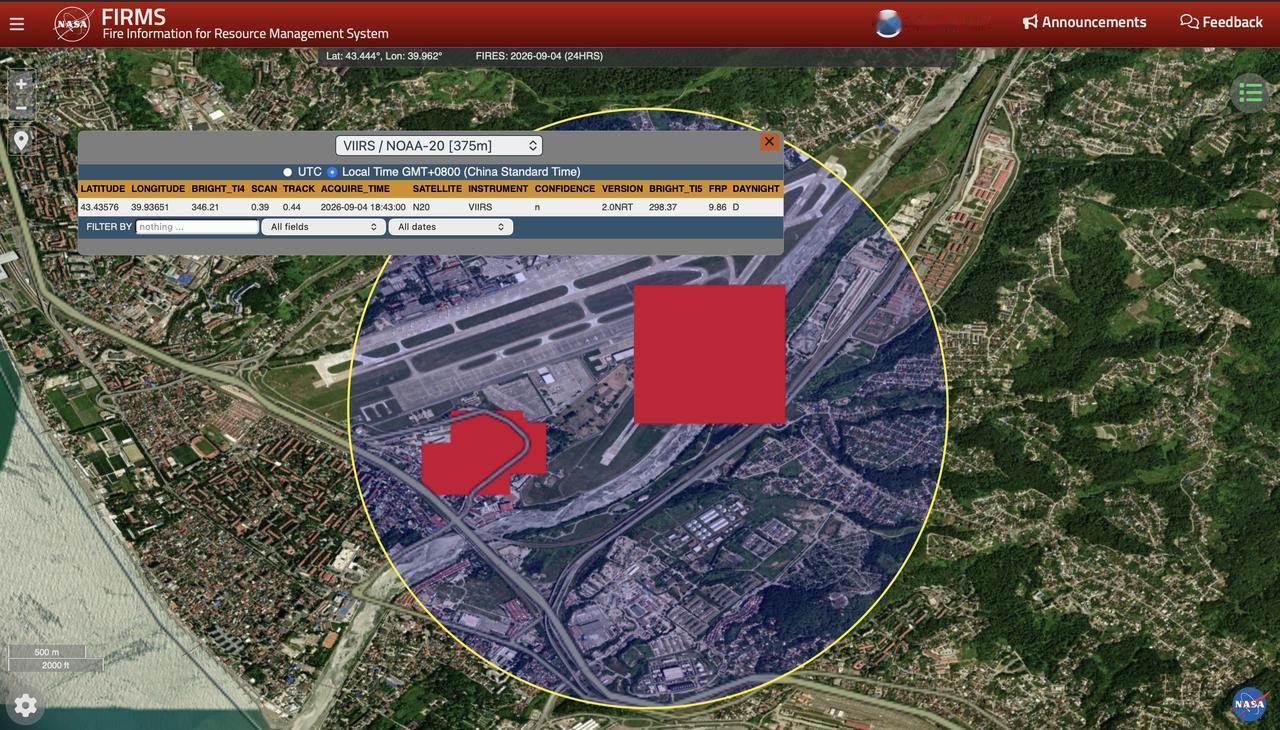
Task: Zoom in on the map
Action: (21, 84)
